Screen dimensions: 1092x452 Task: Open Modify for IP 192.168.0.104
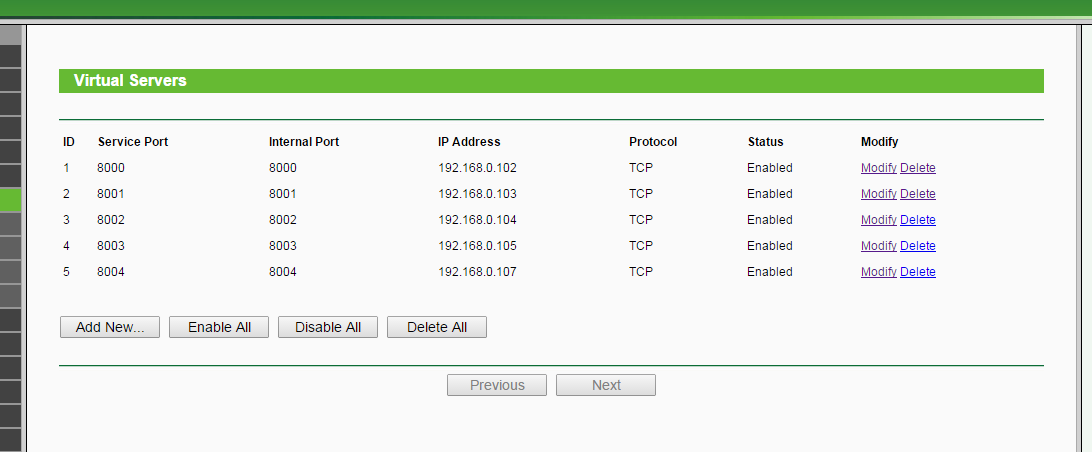tap(878, 220)
